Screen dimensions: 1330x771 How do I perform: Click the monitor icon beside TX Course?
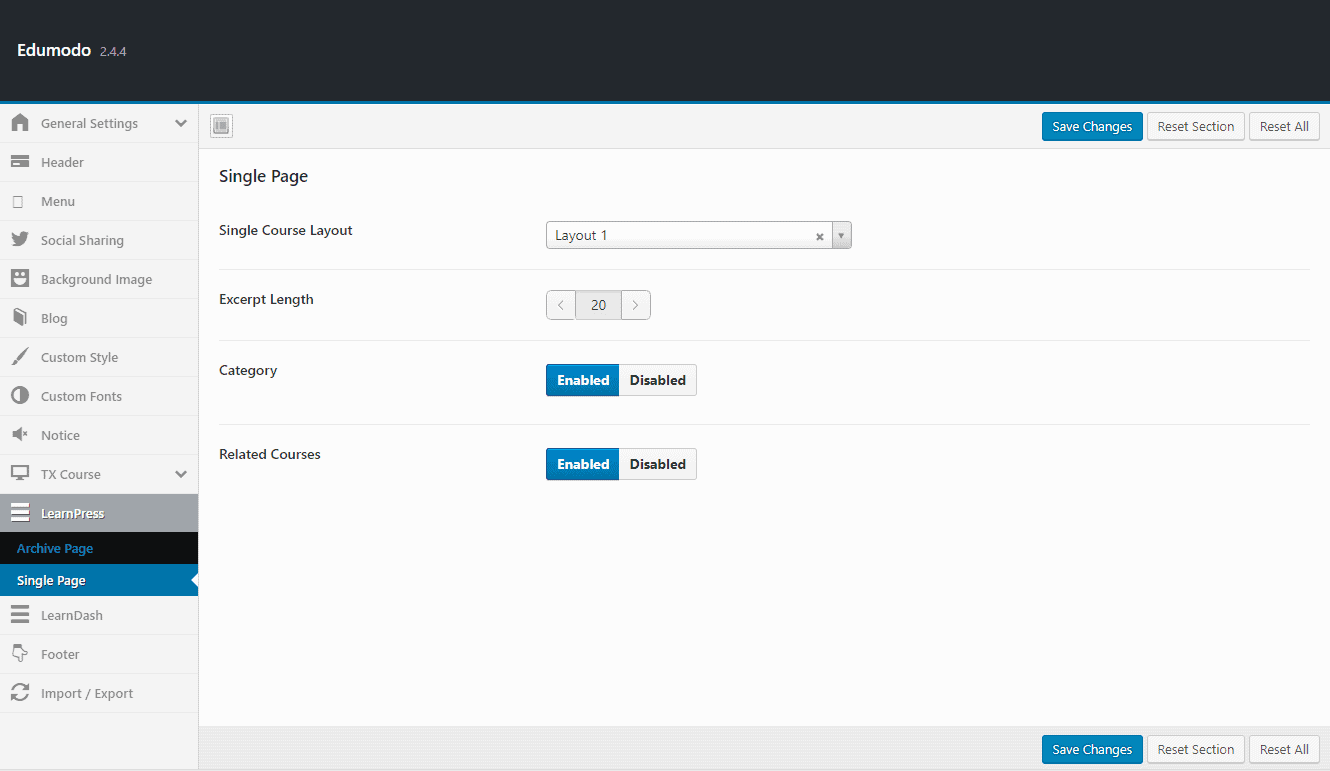coord(20,474)
